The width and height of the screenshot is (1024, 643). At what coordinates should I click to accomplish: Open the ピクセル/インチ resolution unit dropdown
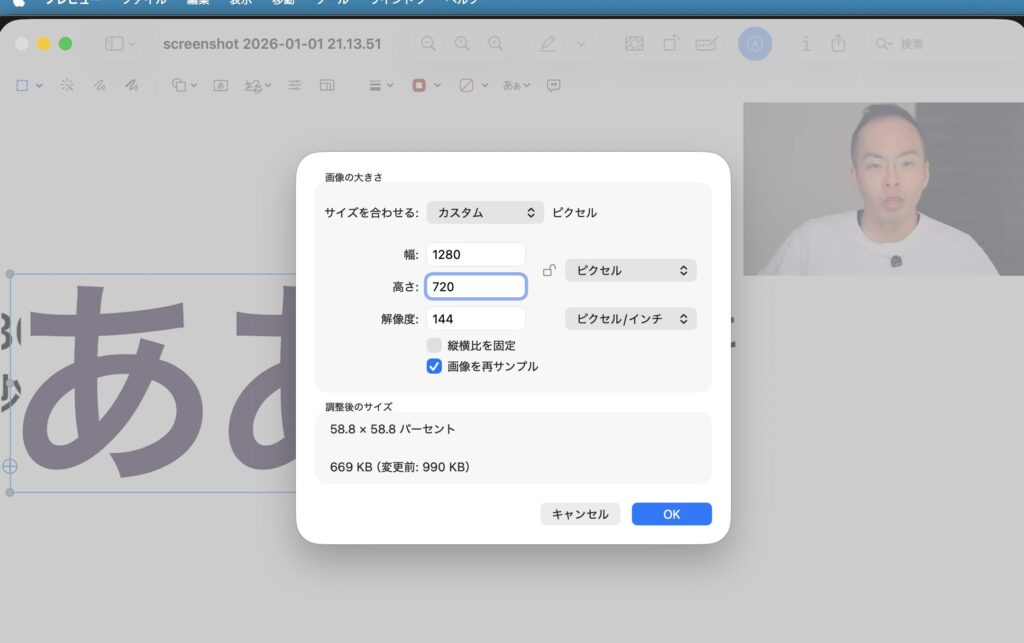click(x=630, y=319)
